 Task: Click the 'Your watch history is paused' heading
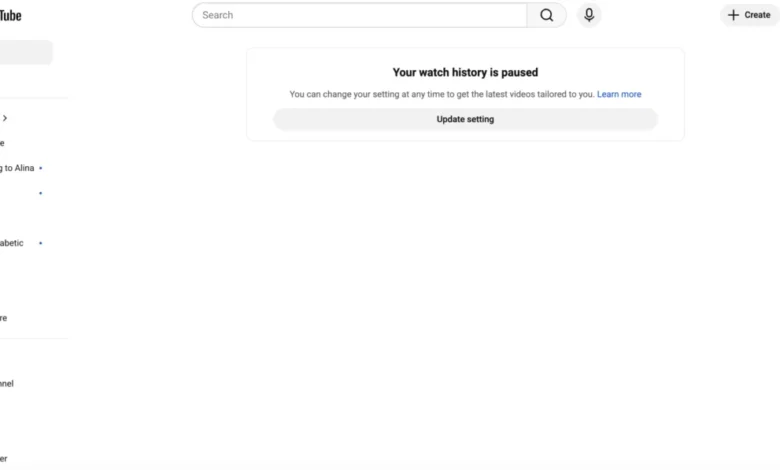(x=465, y=73)
